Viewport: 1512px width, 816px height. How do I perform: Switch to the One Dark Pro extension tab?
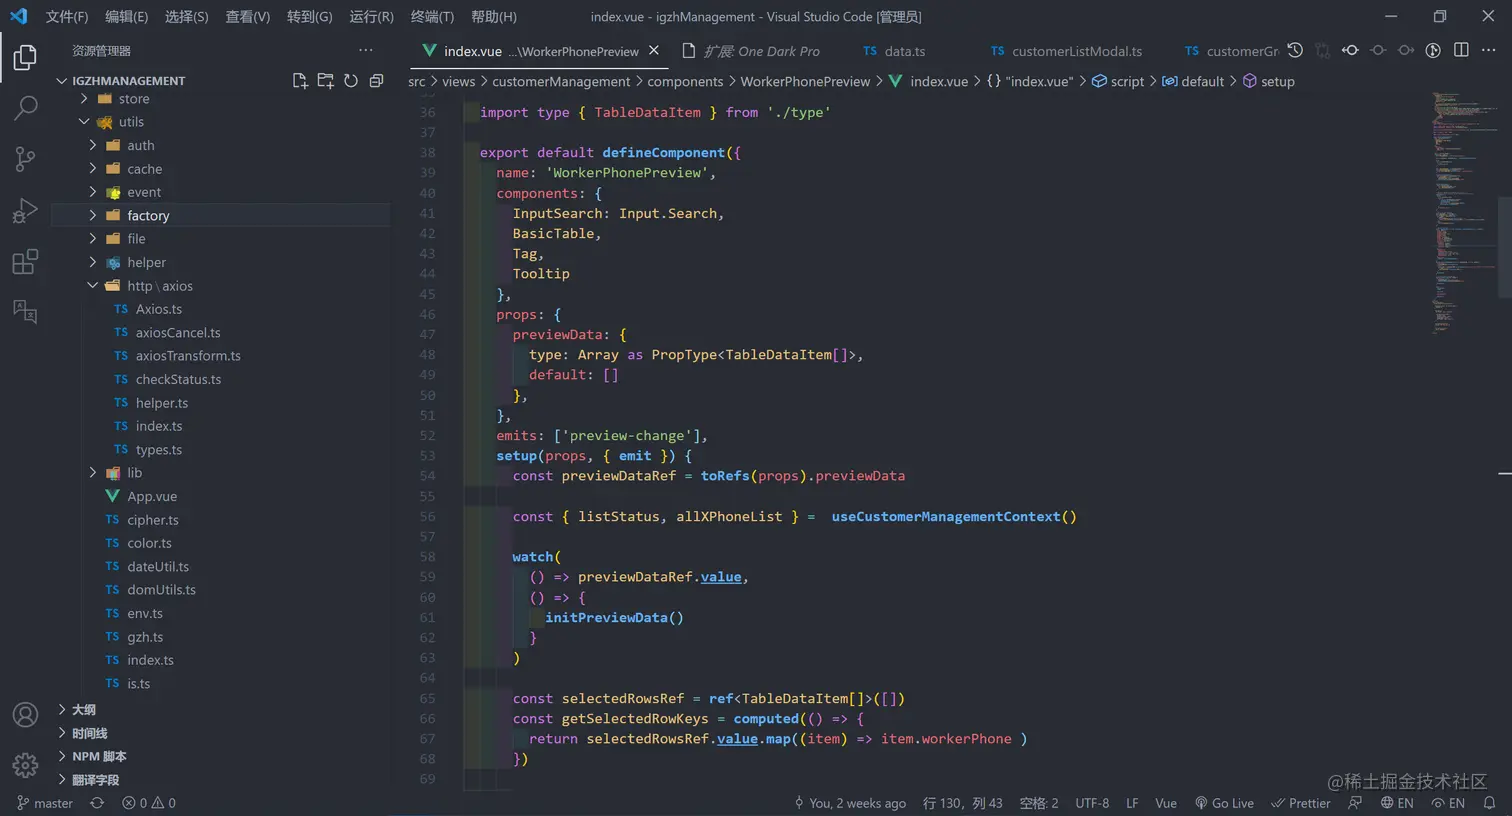click(750, 51)
